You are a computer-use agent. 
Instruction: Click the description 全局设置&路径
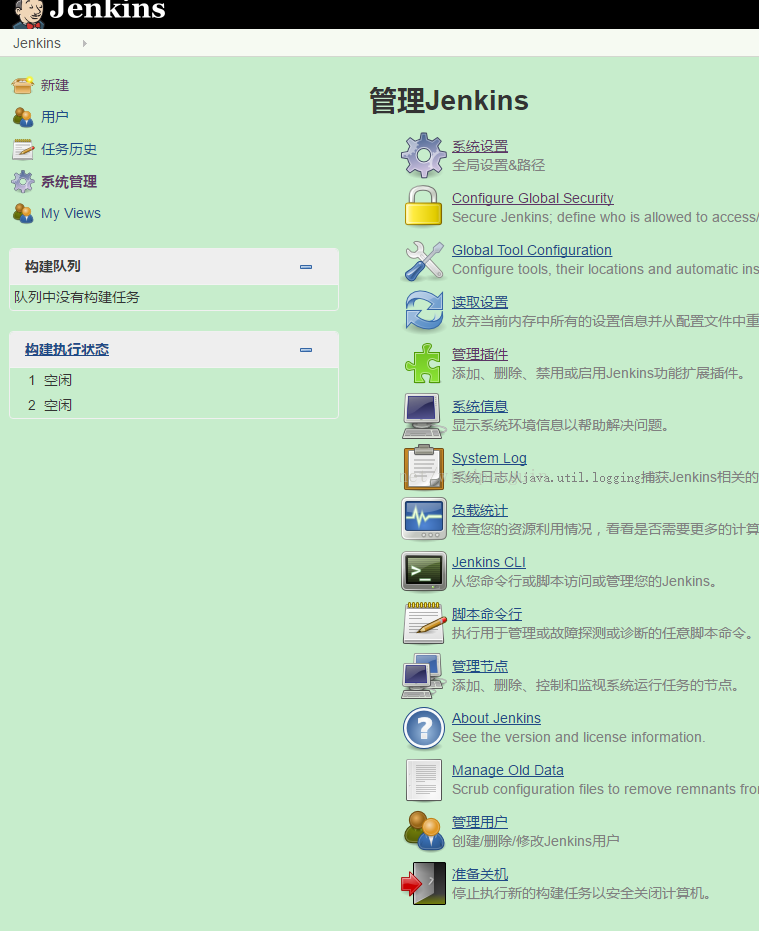(498, 165)
